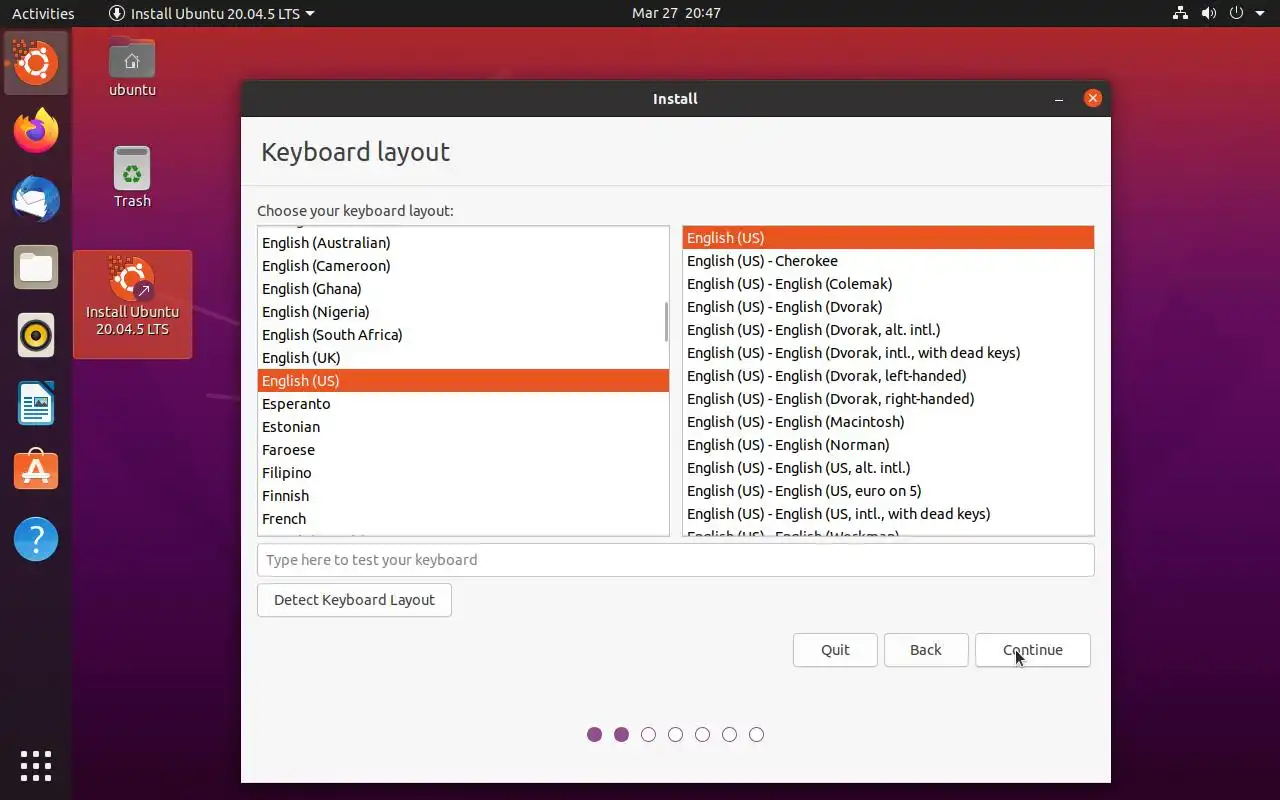
Task: Select English (South Africa) layout
Action: click(x=463, y=335)
